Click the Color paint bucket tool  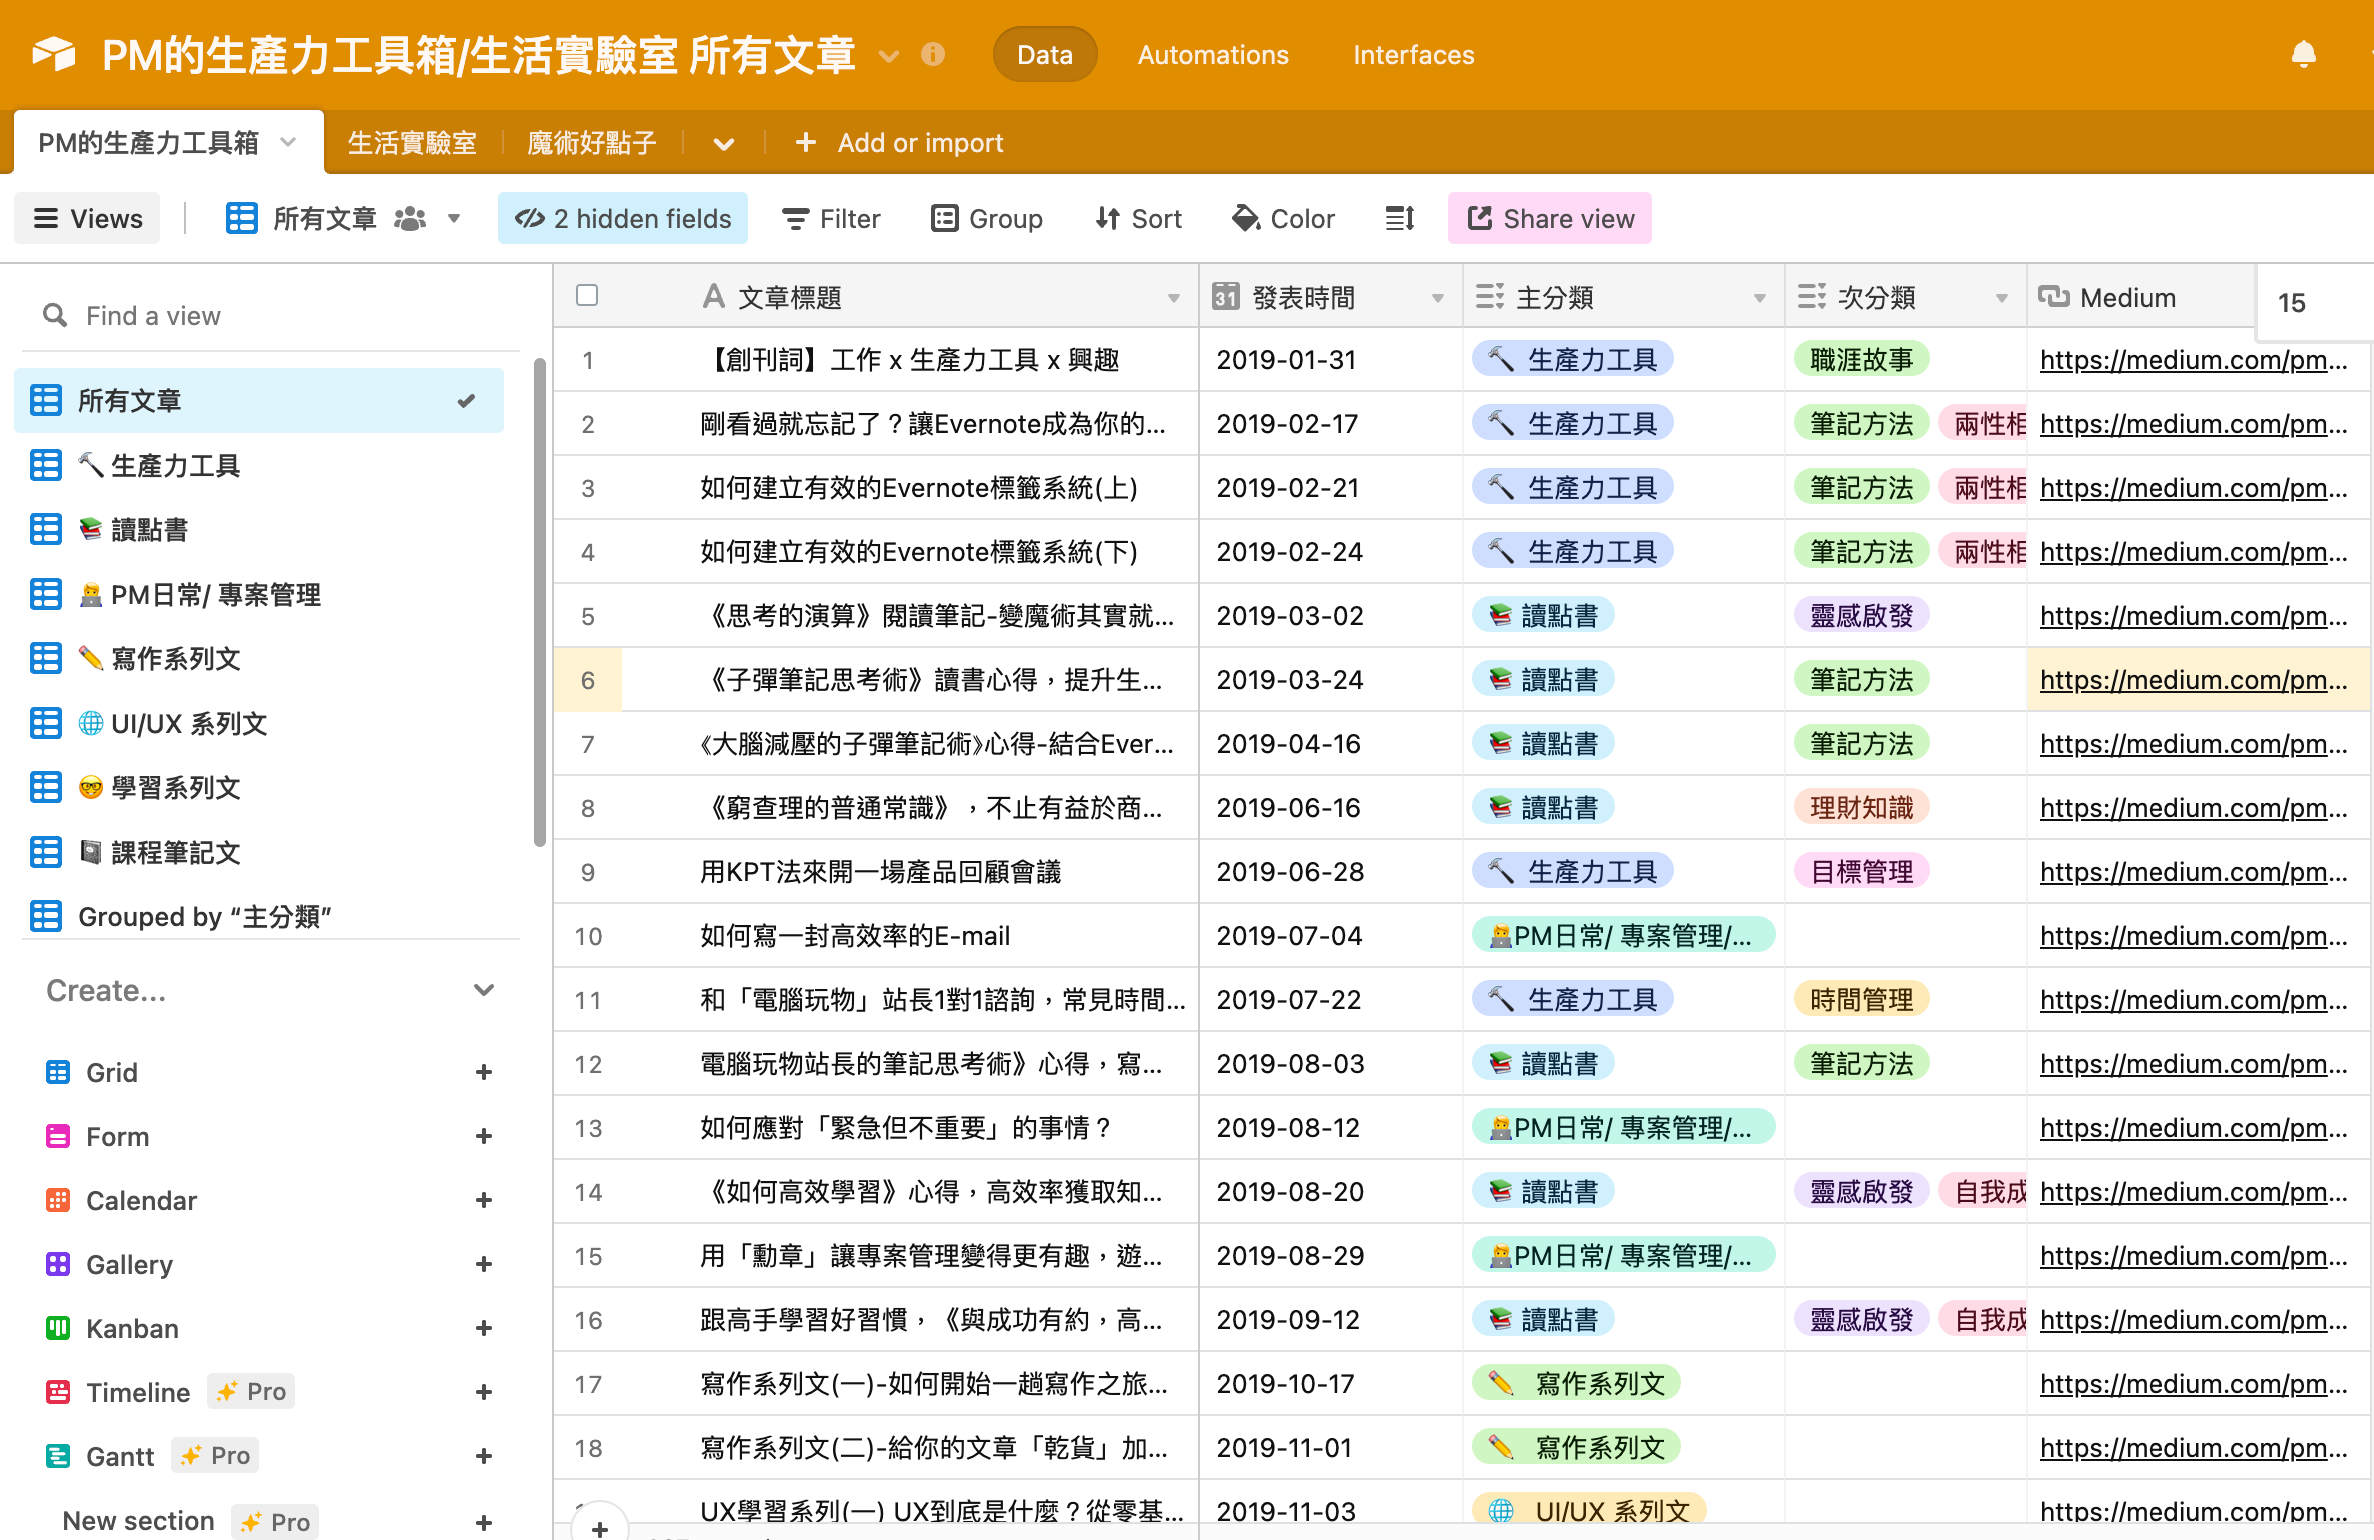point(1284,218)
